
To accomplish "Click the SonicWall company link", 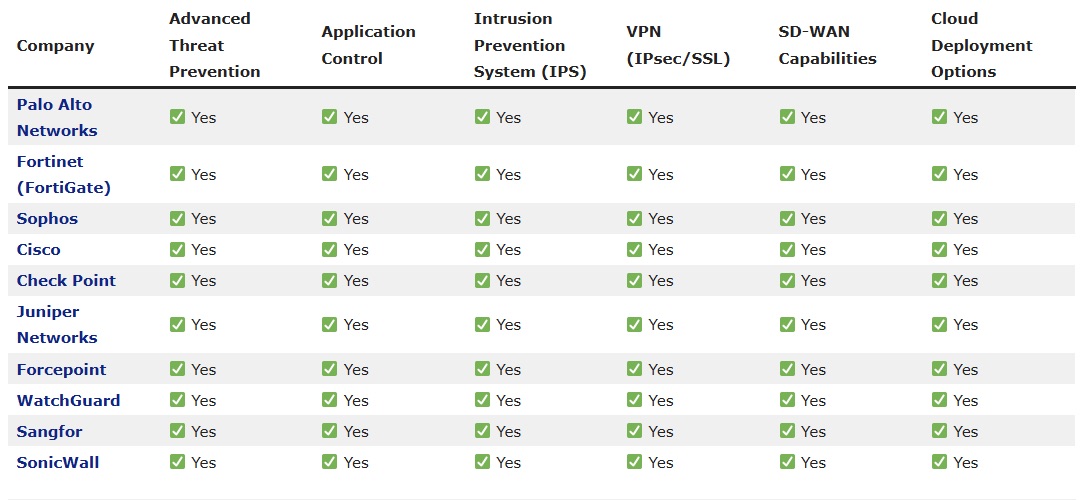I will [58, 463].
